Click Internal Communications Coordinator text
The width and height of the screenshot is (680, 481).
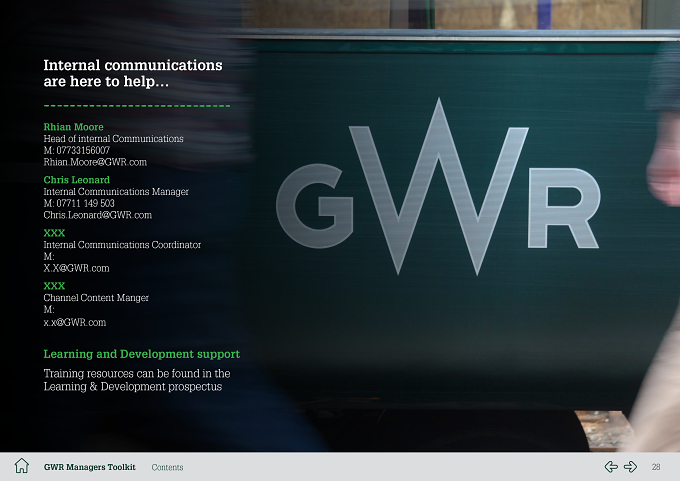pyautogui.click(x=122, y=245)
